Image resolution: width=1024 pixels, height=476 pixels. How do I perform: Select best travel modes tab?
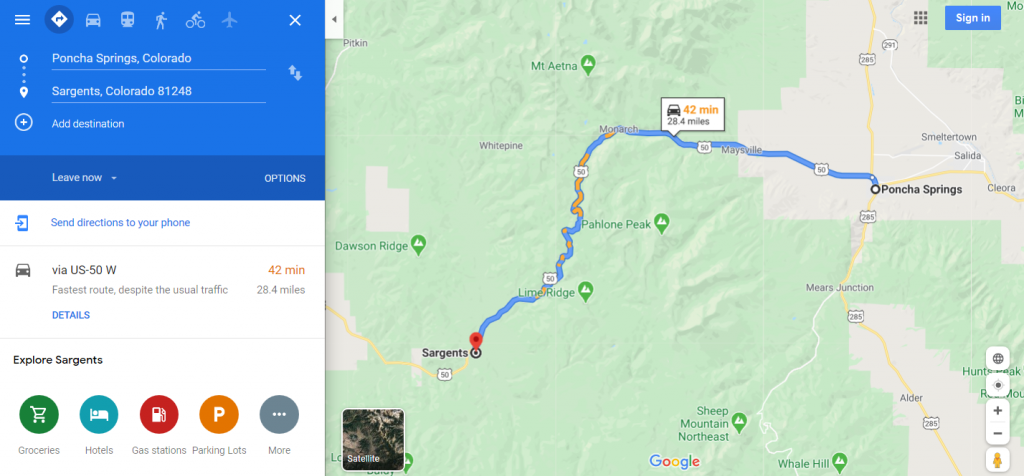(x=59, y=20)
